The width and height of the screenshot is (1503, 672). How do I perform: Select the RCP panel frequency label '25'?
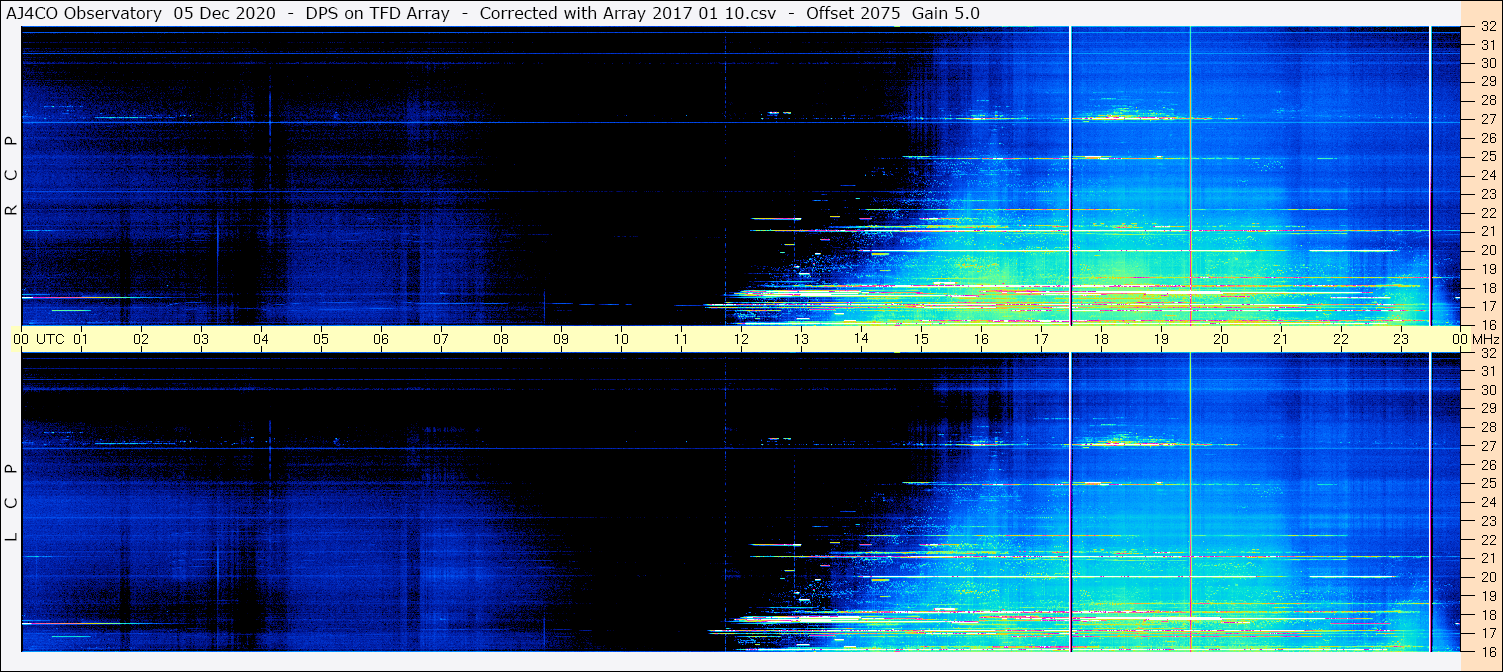[1487, 157]
